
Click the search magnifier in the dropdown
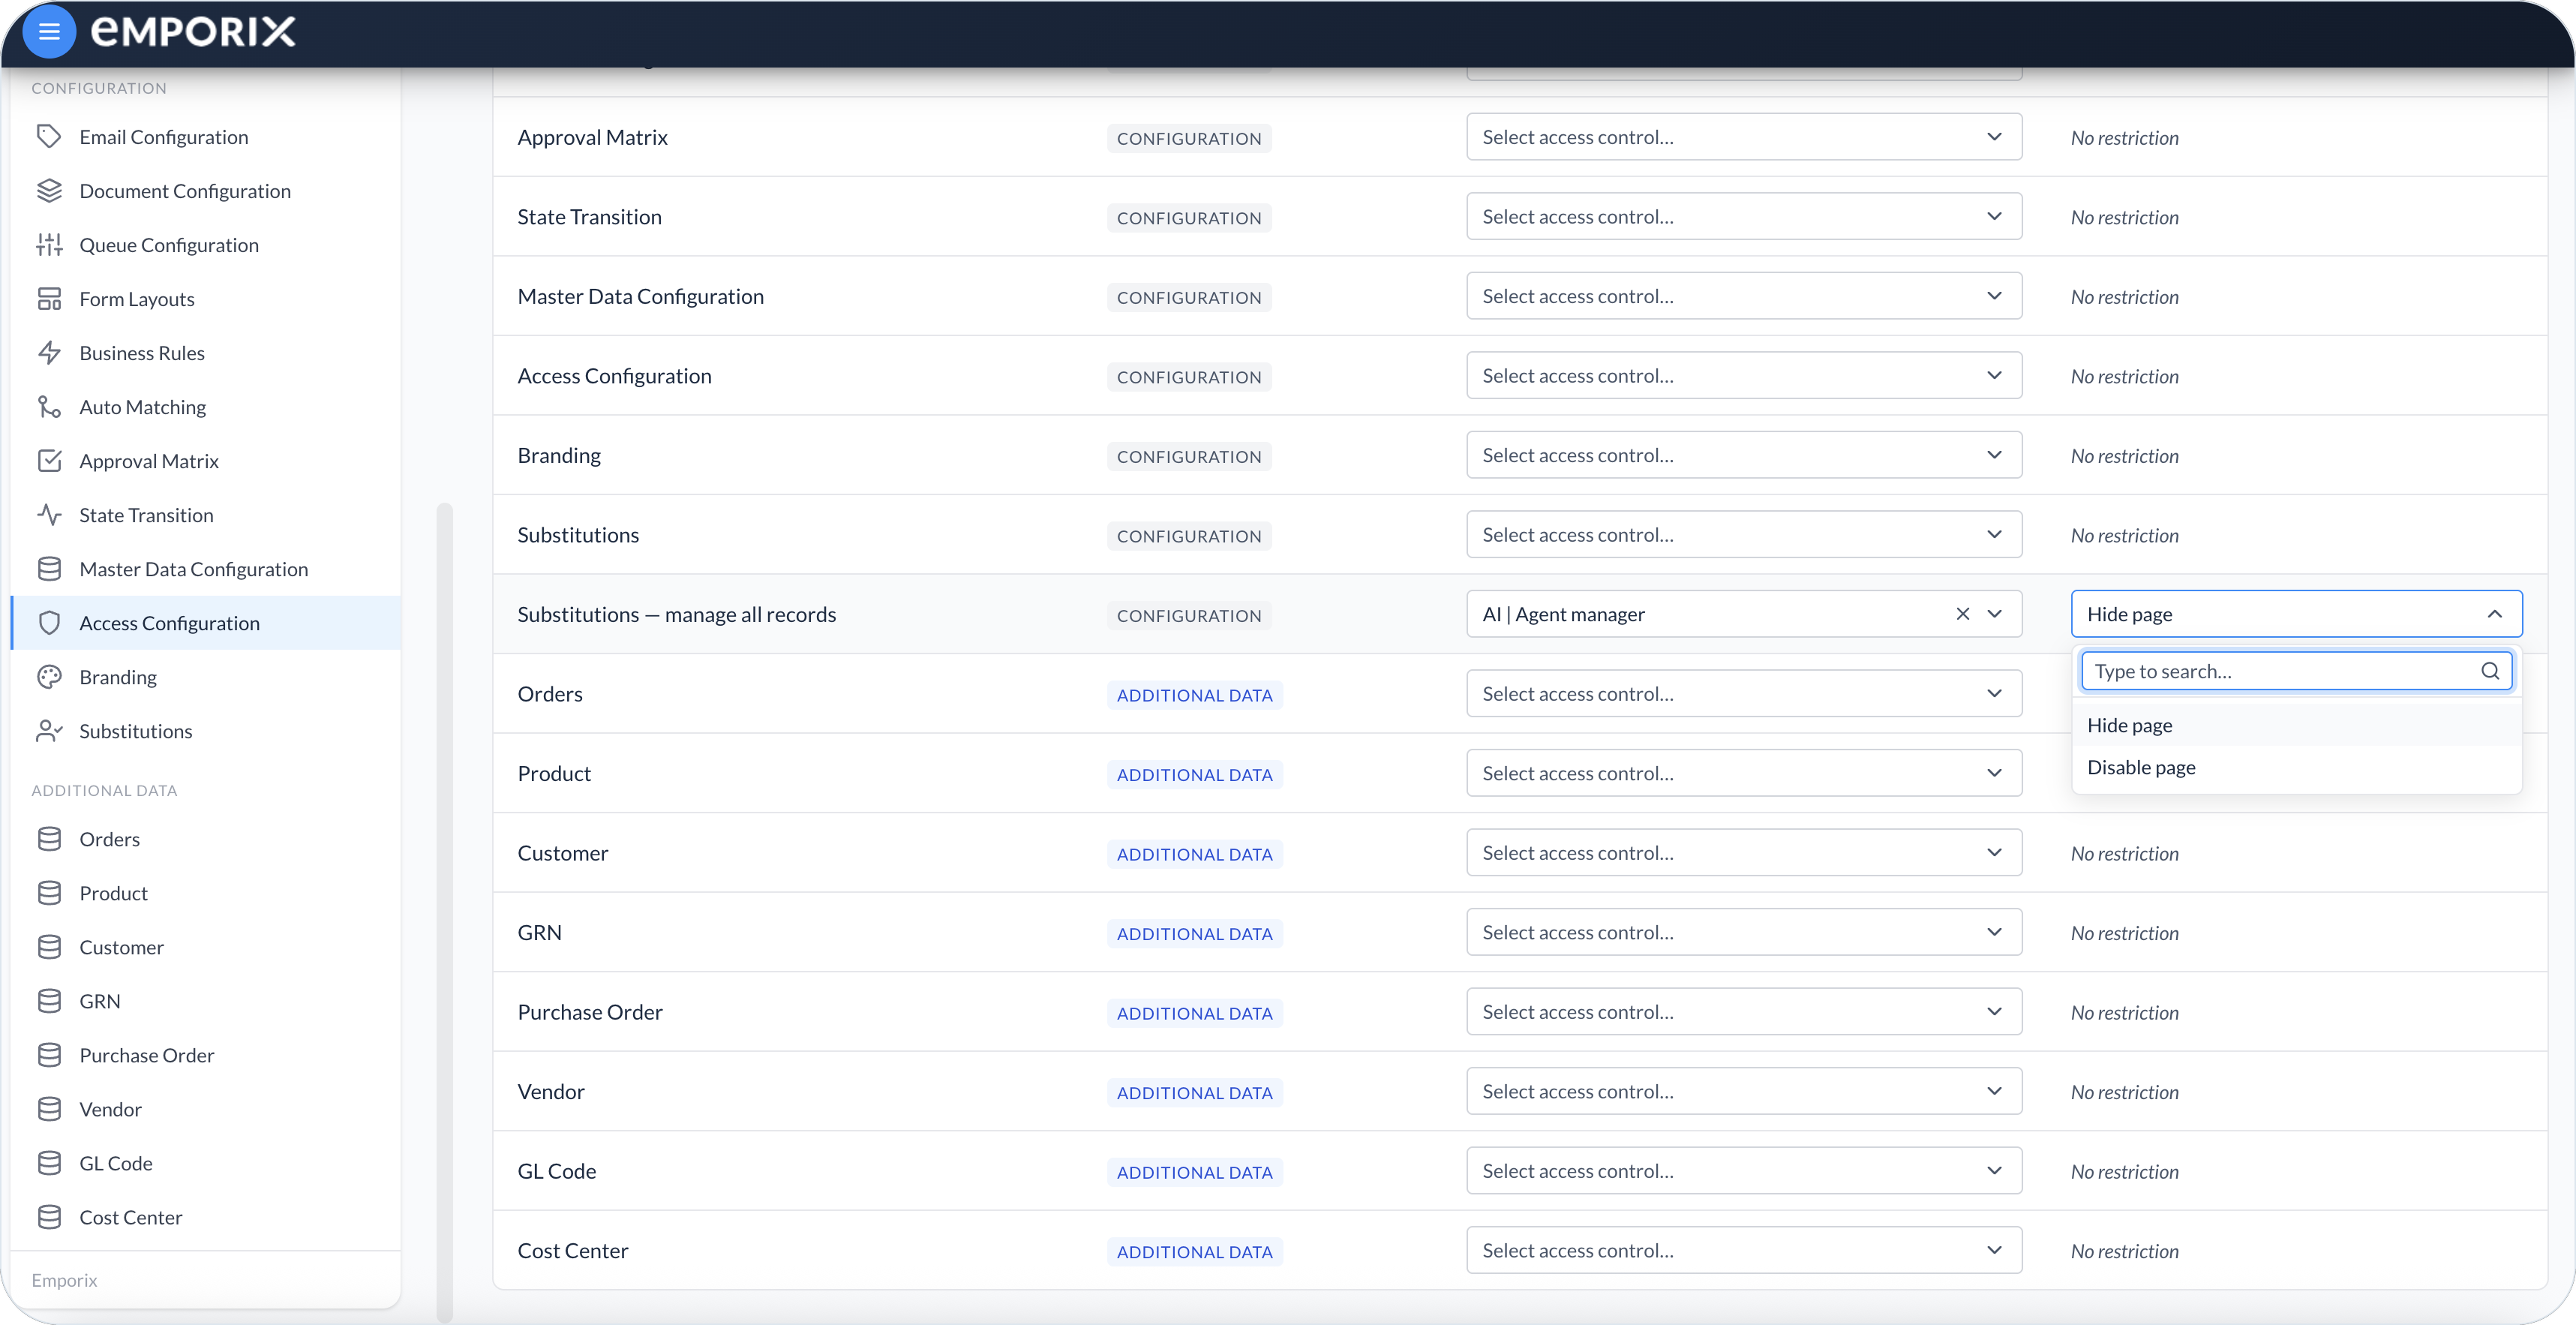[x=2490, y=670]
